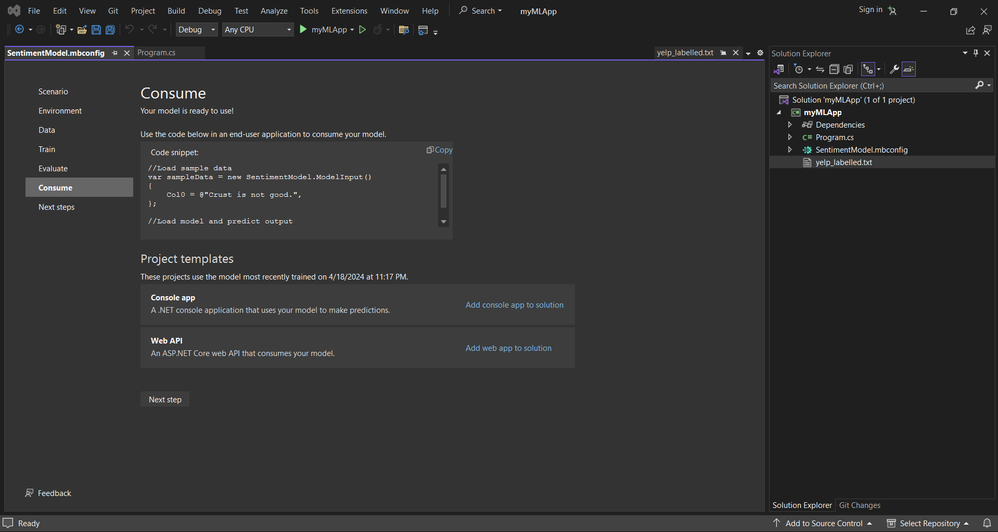Show All Files icon in Solution Explorer

click(x=848, y=69)
